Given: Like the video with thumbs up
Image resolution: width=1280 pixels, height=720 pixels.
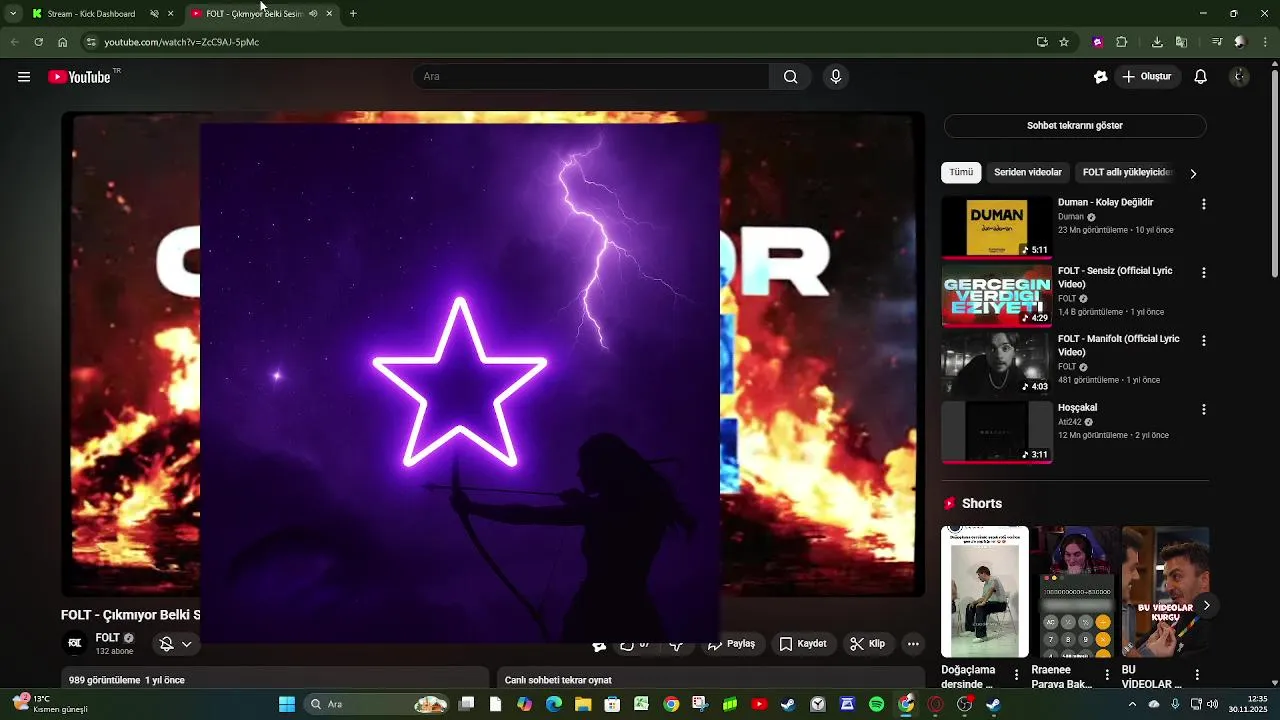Looking at the screenshot, I should (x=635, y=645).
